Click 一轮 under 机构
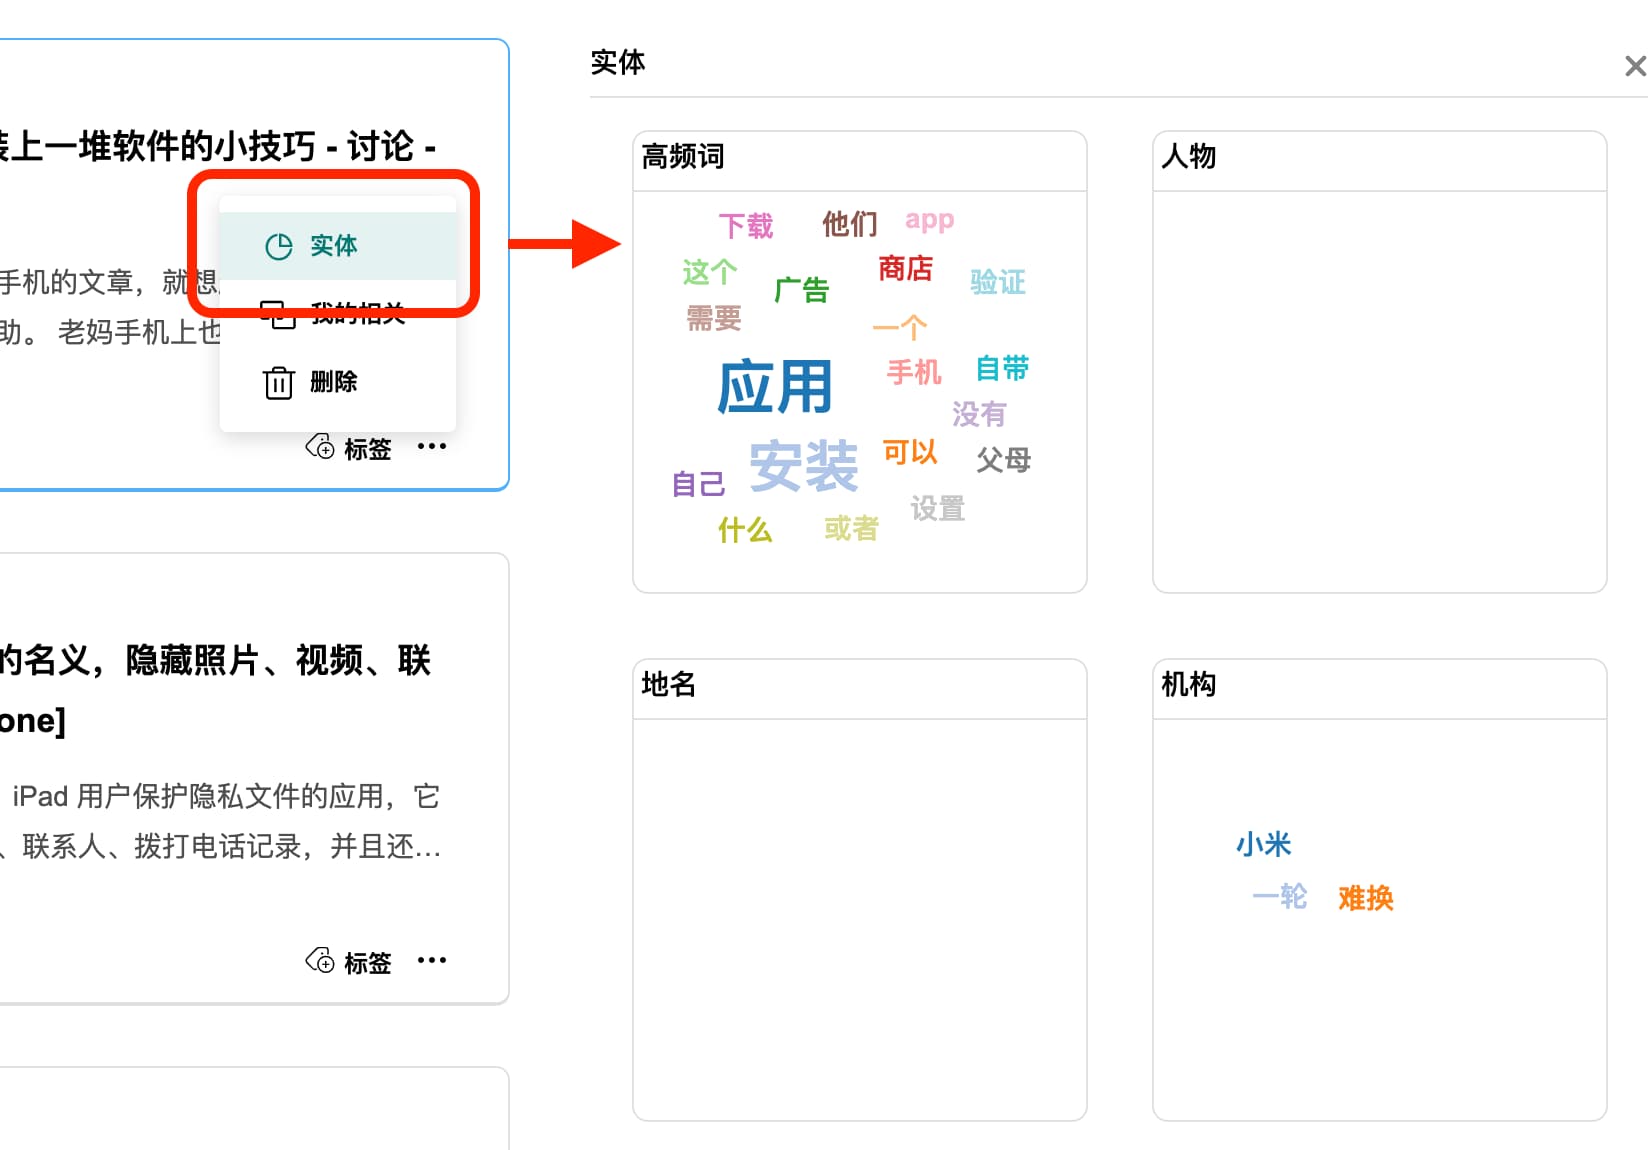 tap(1279, 896)
